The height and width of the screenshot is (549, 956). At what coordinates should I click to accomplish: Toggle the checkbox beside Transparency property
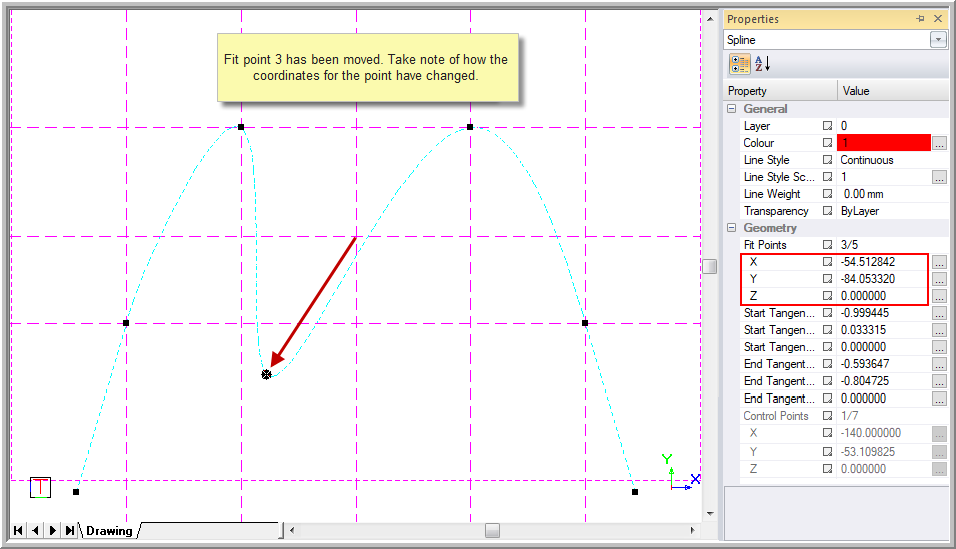point(827,211)
